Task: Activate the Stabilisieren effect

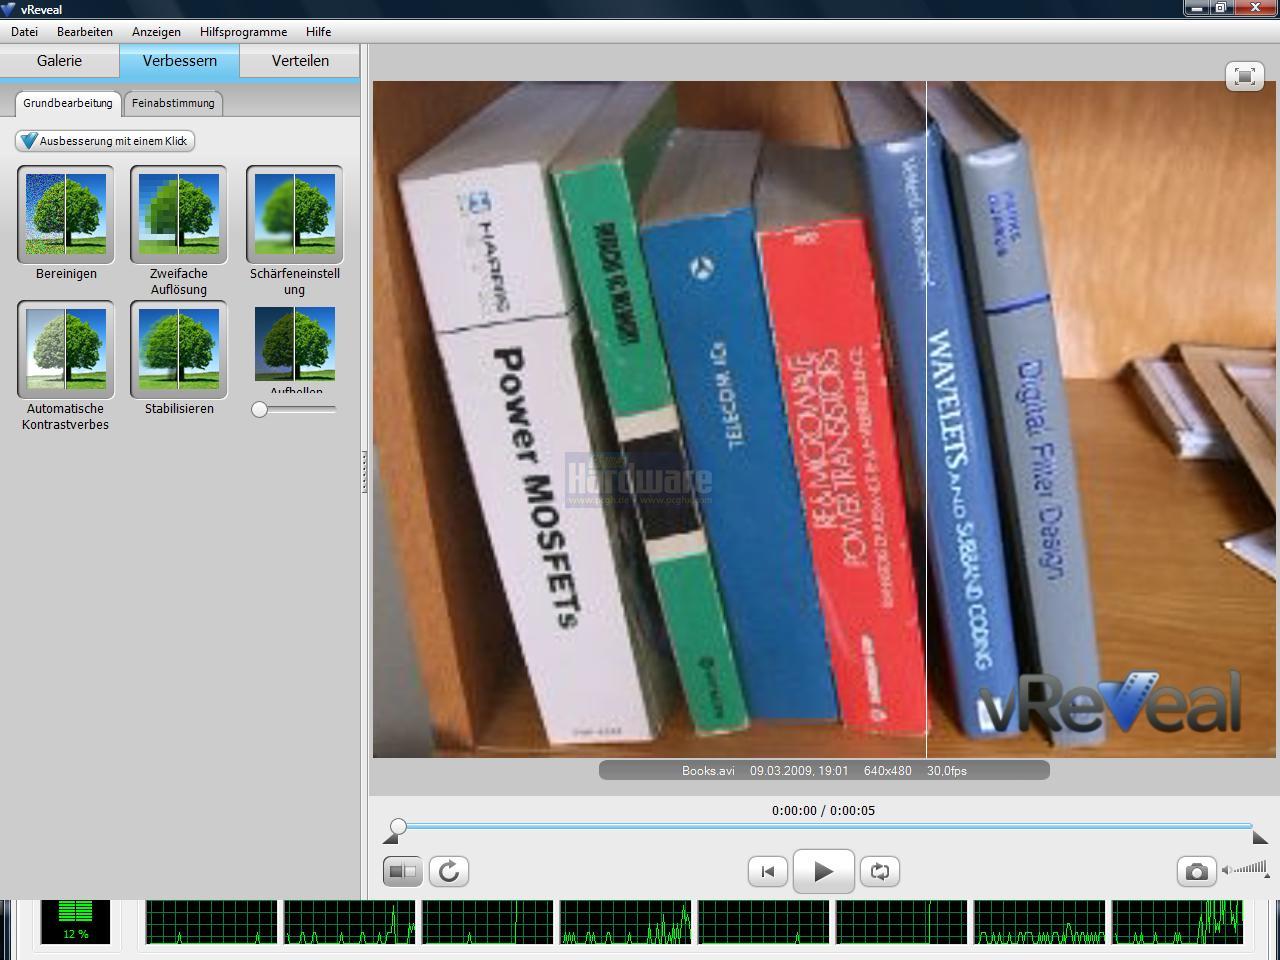Action: (179, 349)
